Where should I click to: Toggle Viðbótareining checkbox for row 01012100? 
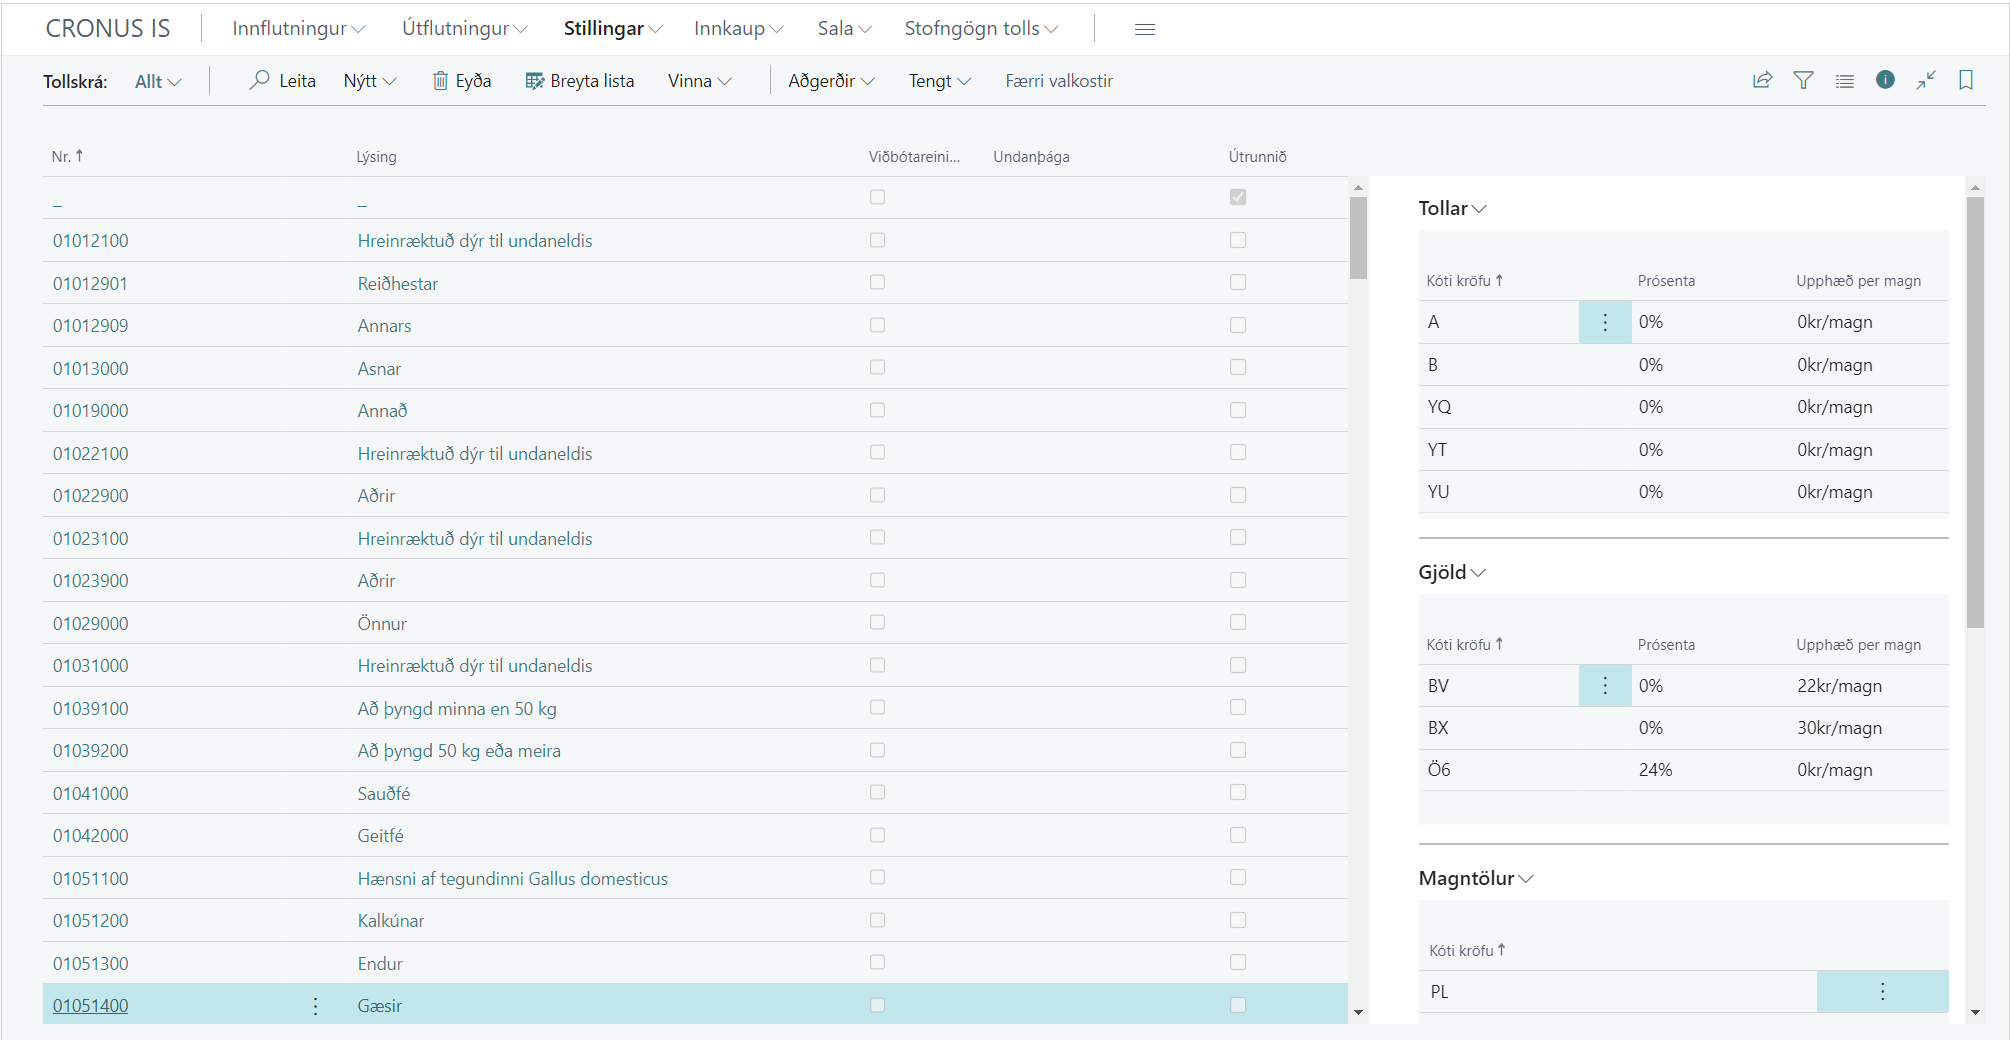877,240
